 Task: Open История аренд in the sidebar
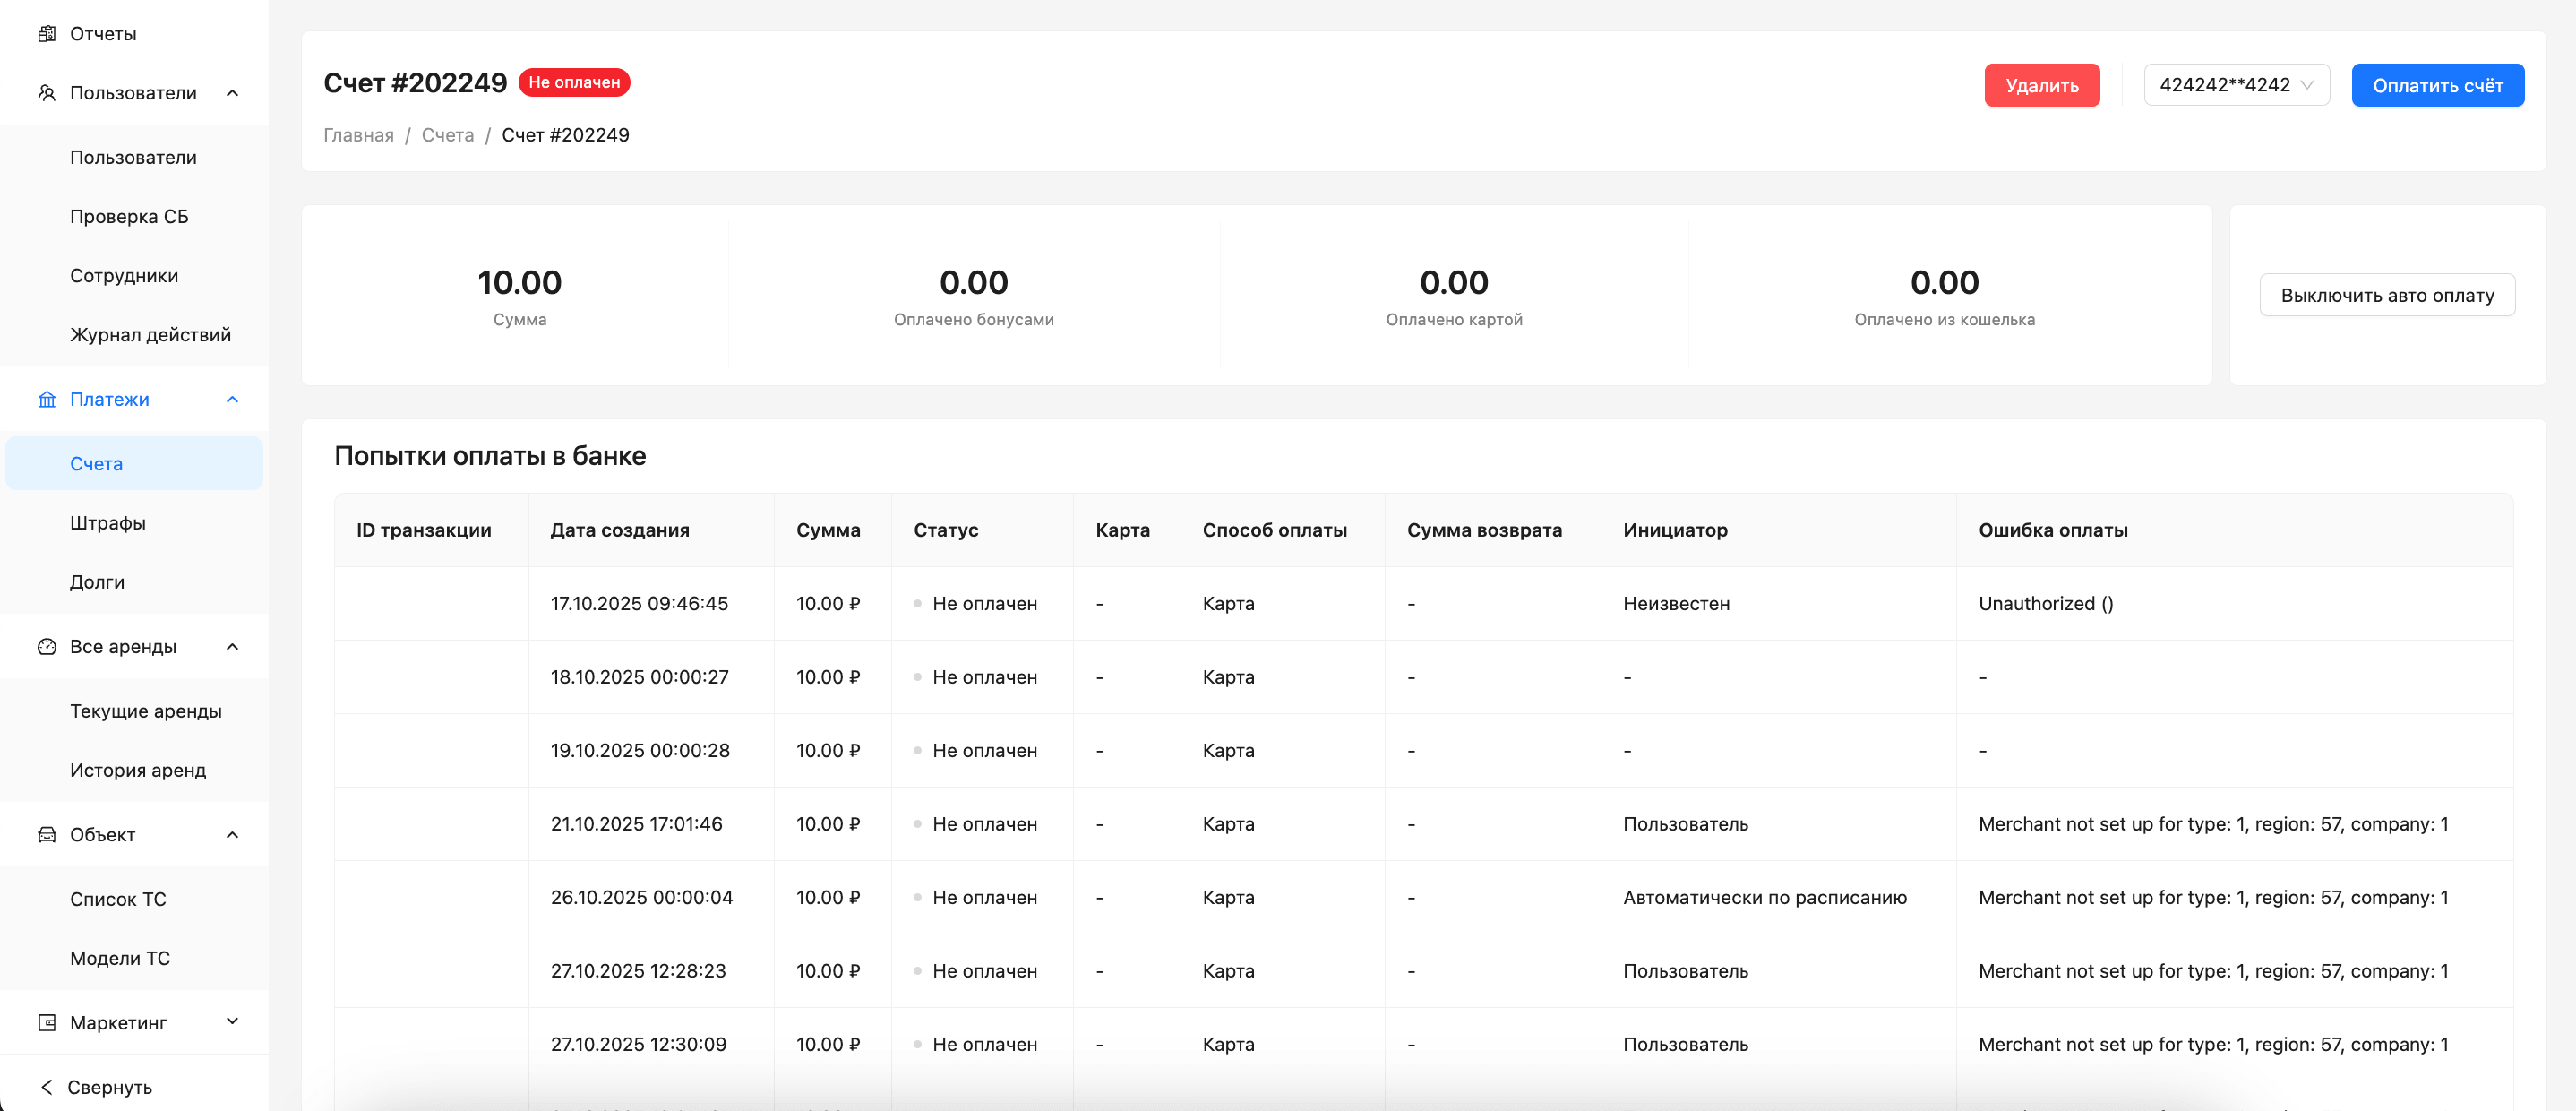point(138,770)
